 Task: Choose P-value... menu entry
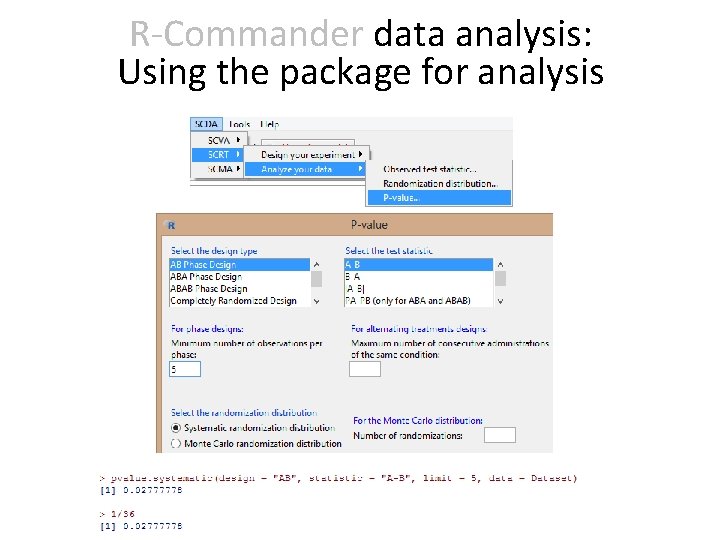(402, 197)
